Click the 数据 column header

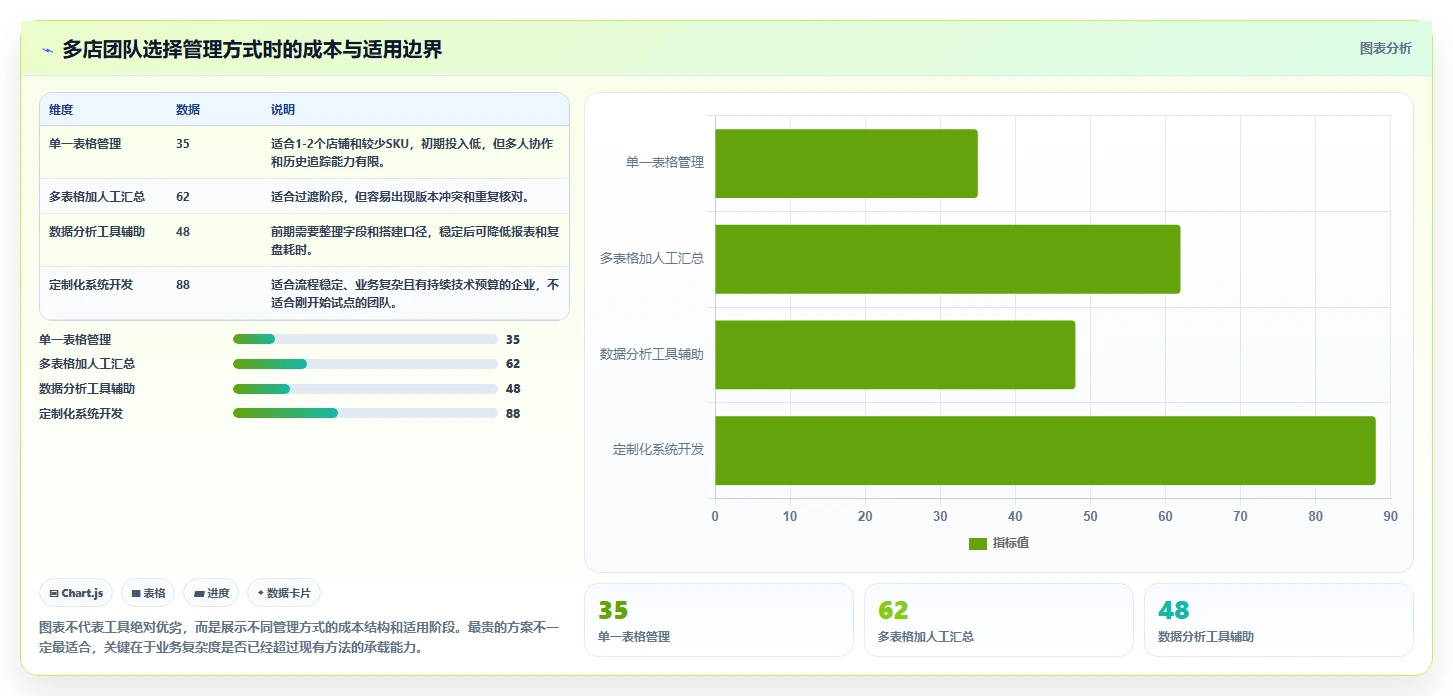pos(188,110)
